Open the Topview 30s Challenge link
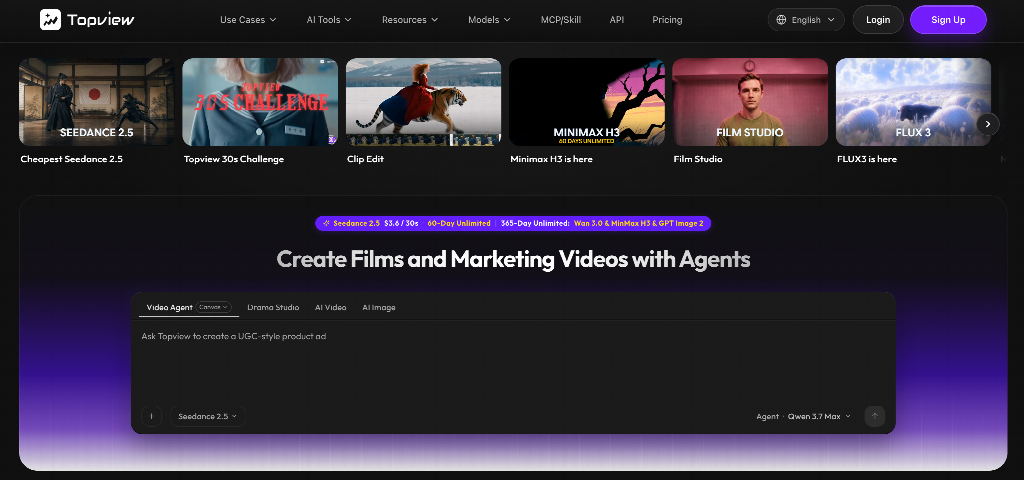Viewport: 1024px width, 480px height. pyautogui.click(x=234, y=159)
